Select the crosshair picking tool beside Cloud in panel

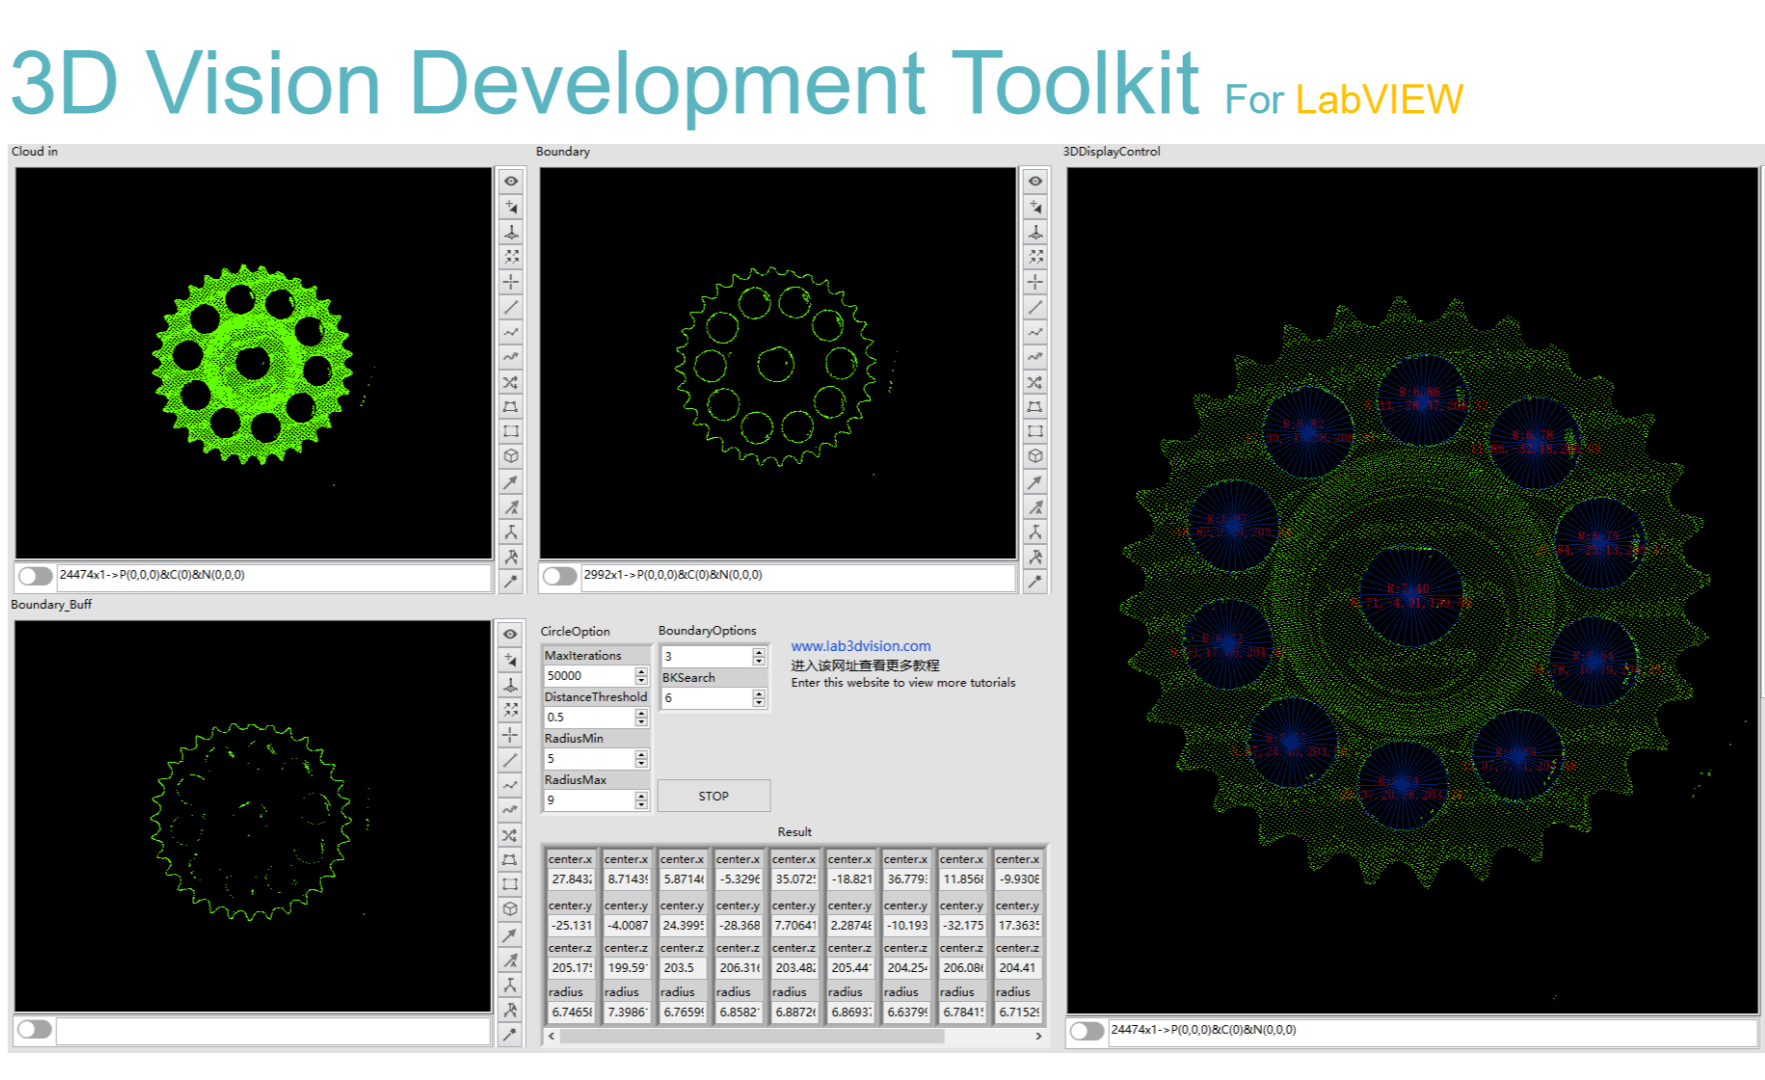[x=511, y=281]
